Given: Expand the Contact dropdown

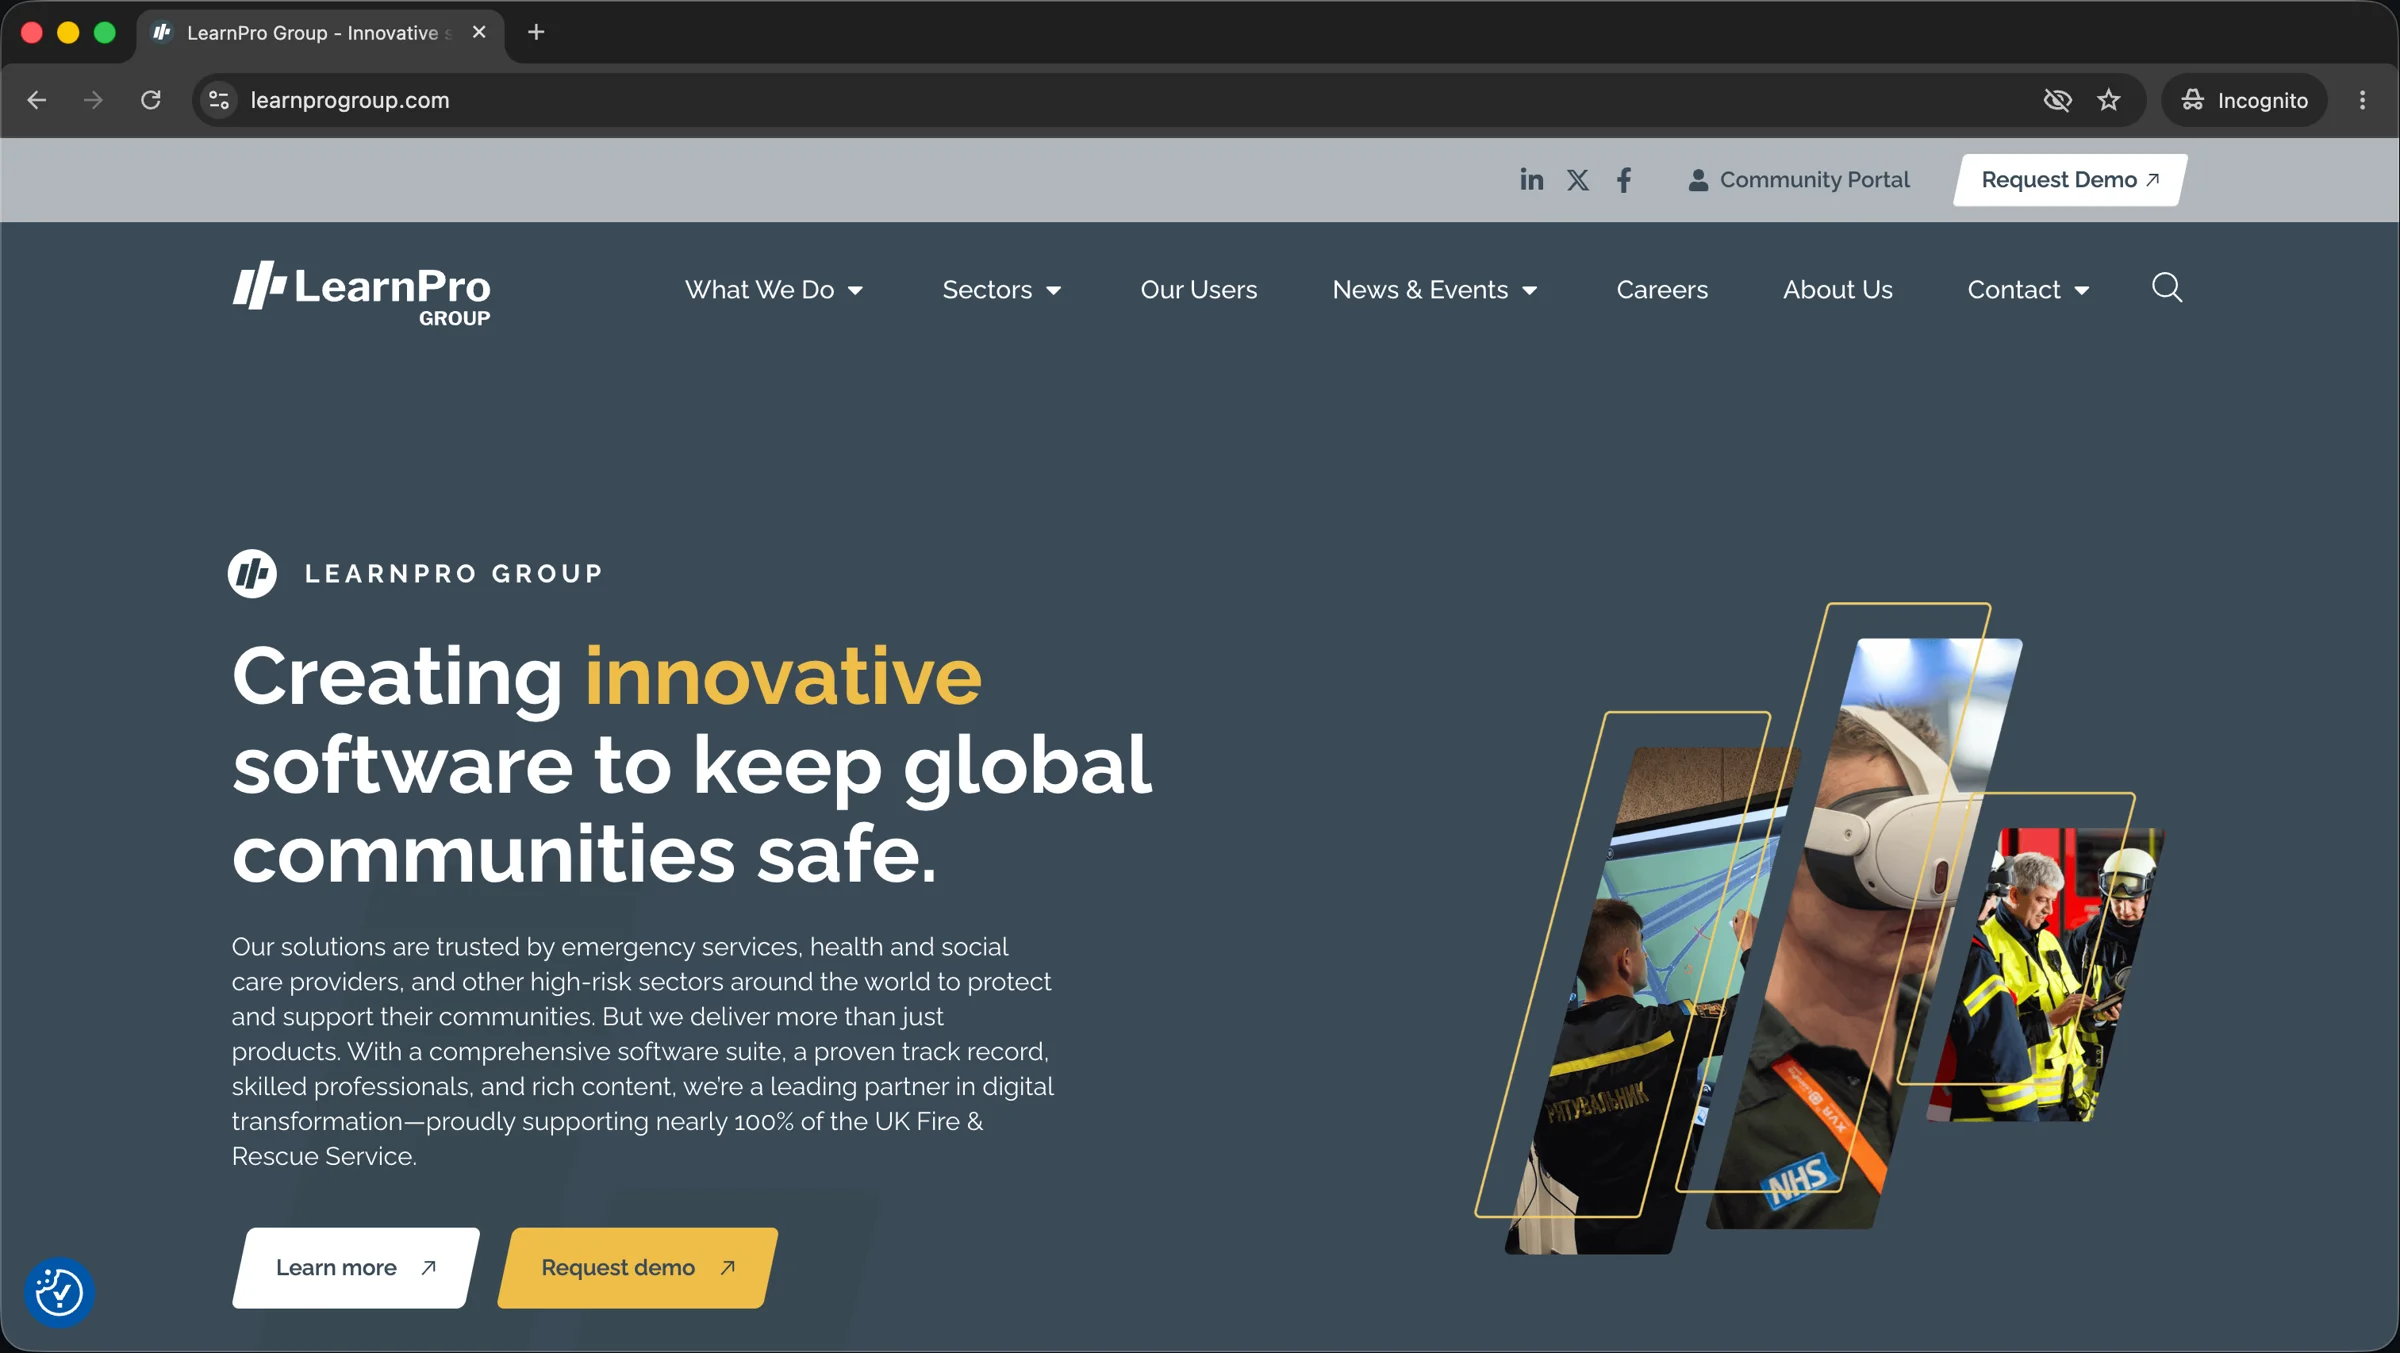Looking at the screenshot, I should [2028, 290].
